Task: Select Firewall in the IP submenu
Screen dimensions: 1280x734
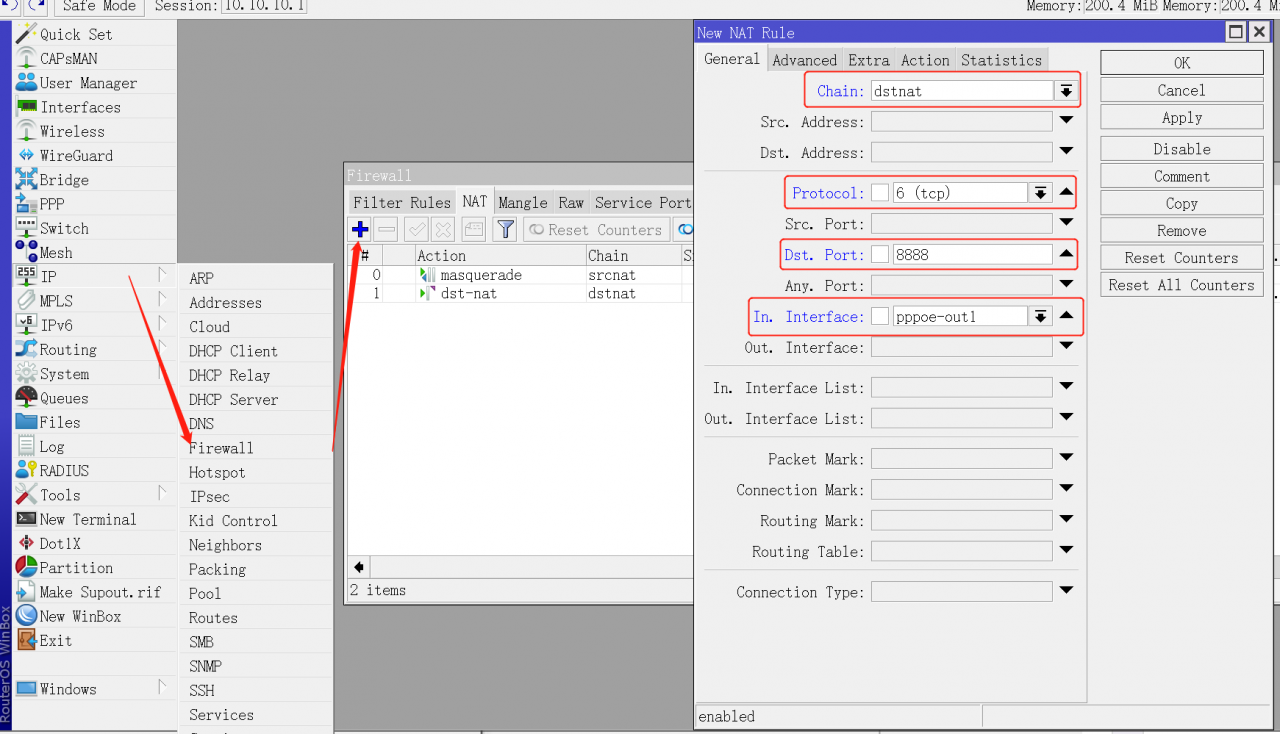Action: point(221,448)
